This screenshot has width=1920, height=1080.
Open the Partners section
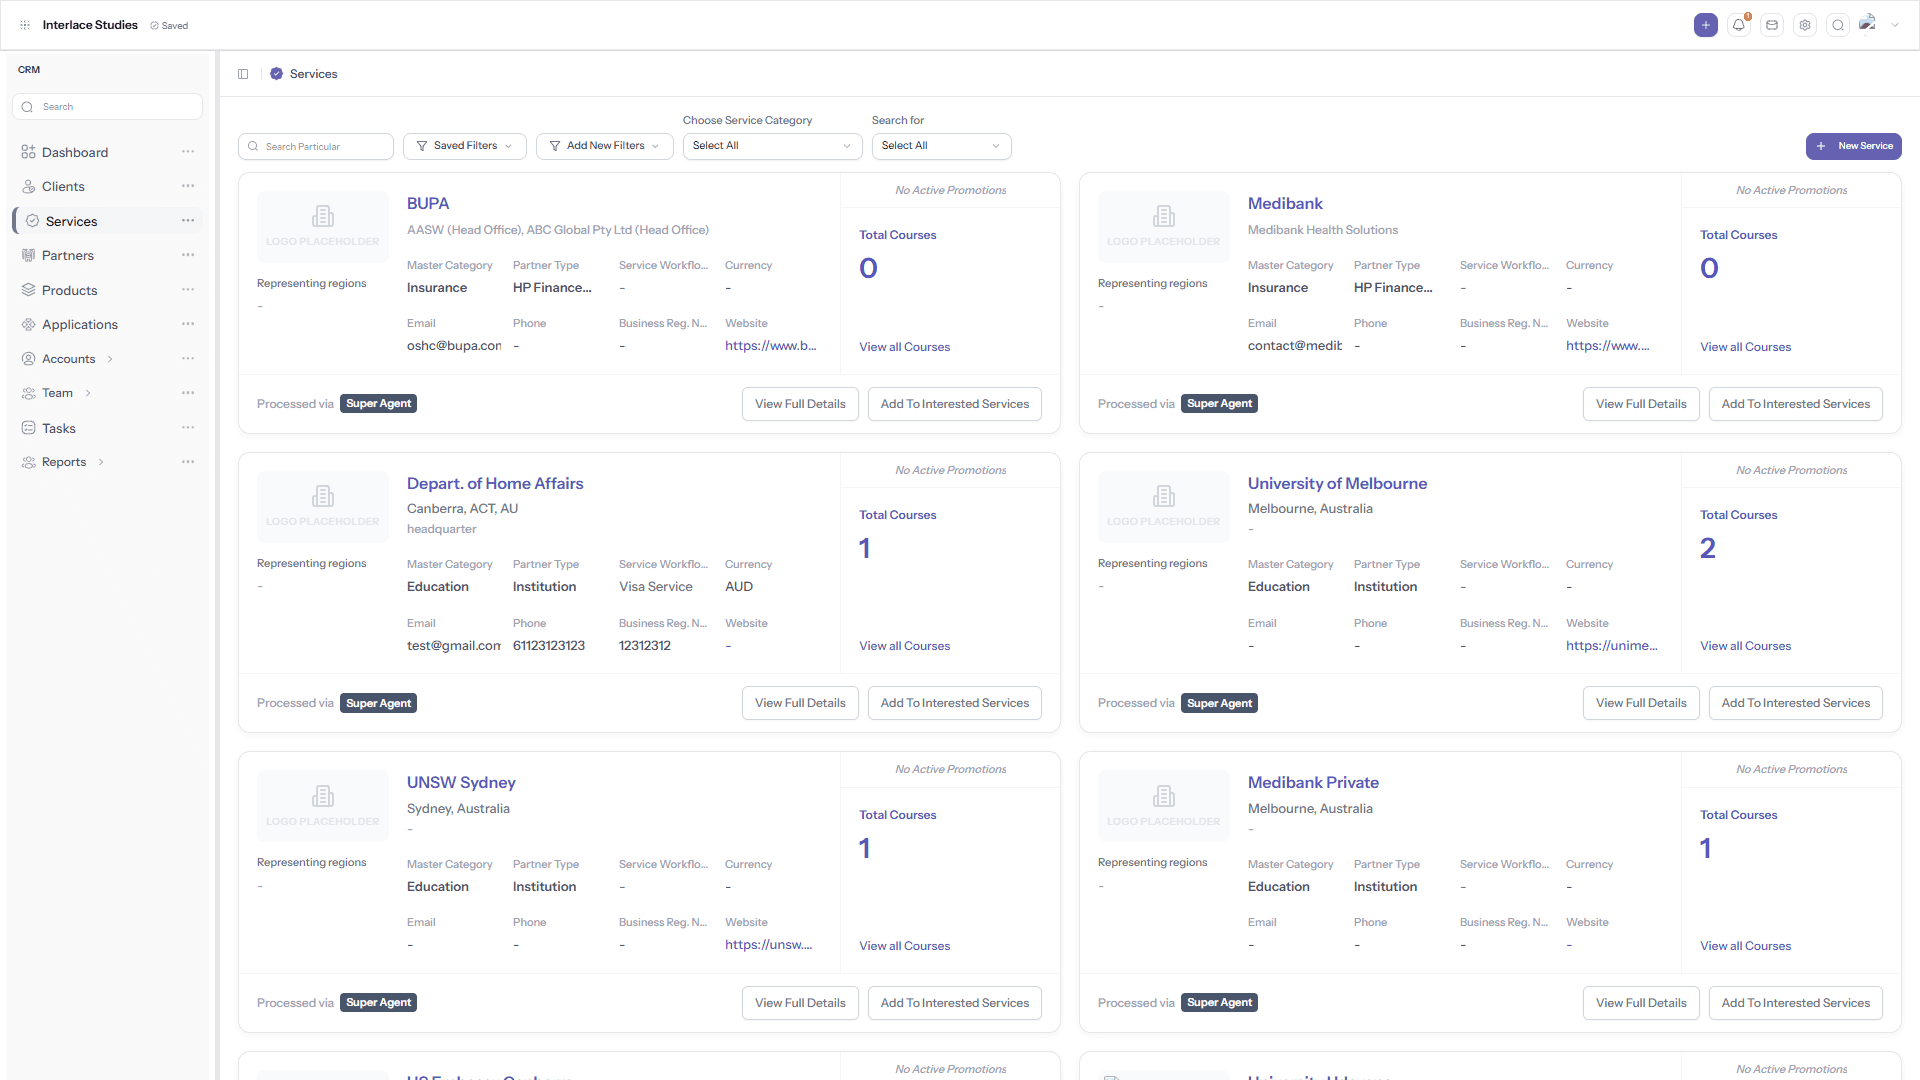[x=68, y=256]
